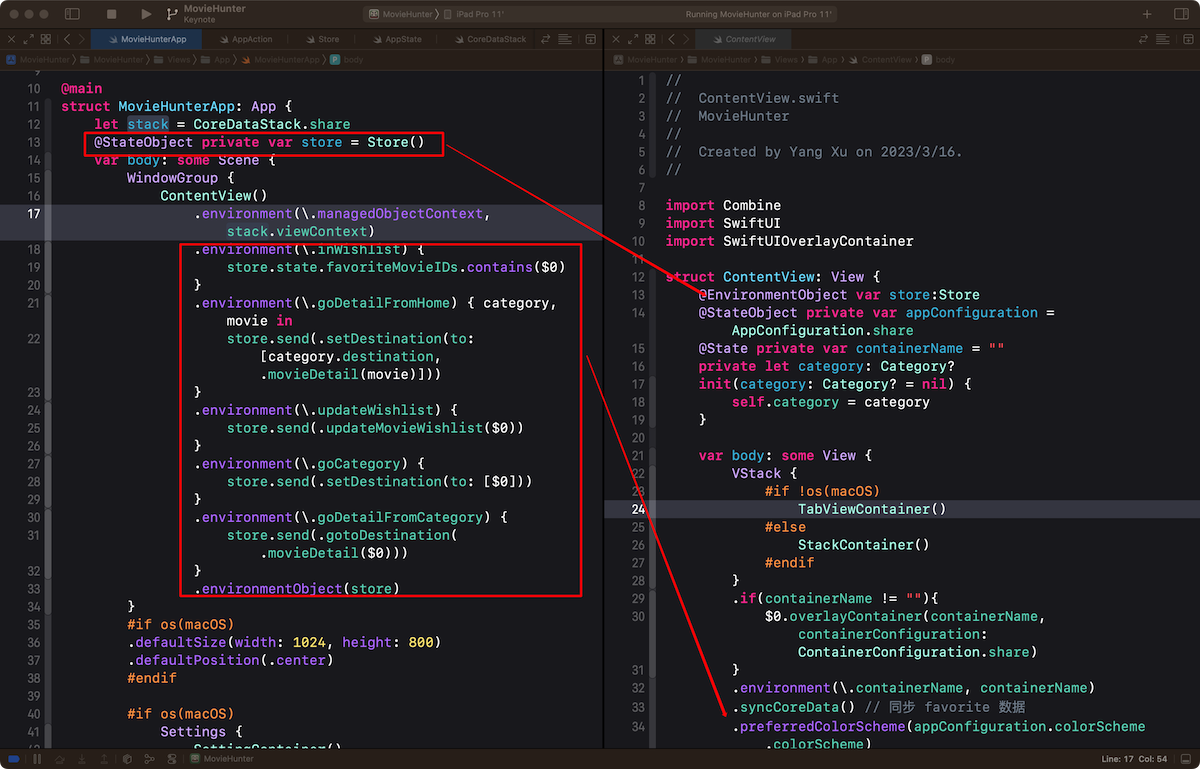1200x769 pixels.
Task: Toggle the right inspector panel
Action: pos(1179,14)
